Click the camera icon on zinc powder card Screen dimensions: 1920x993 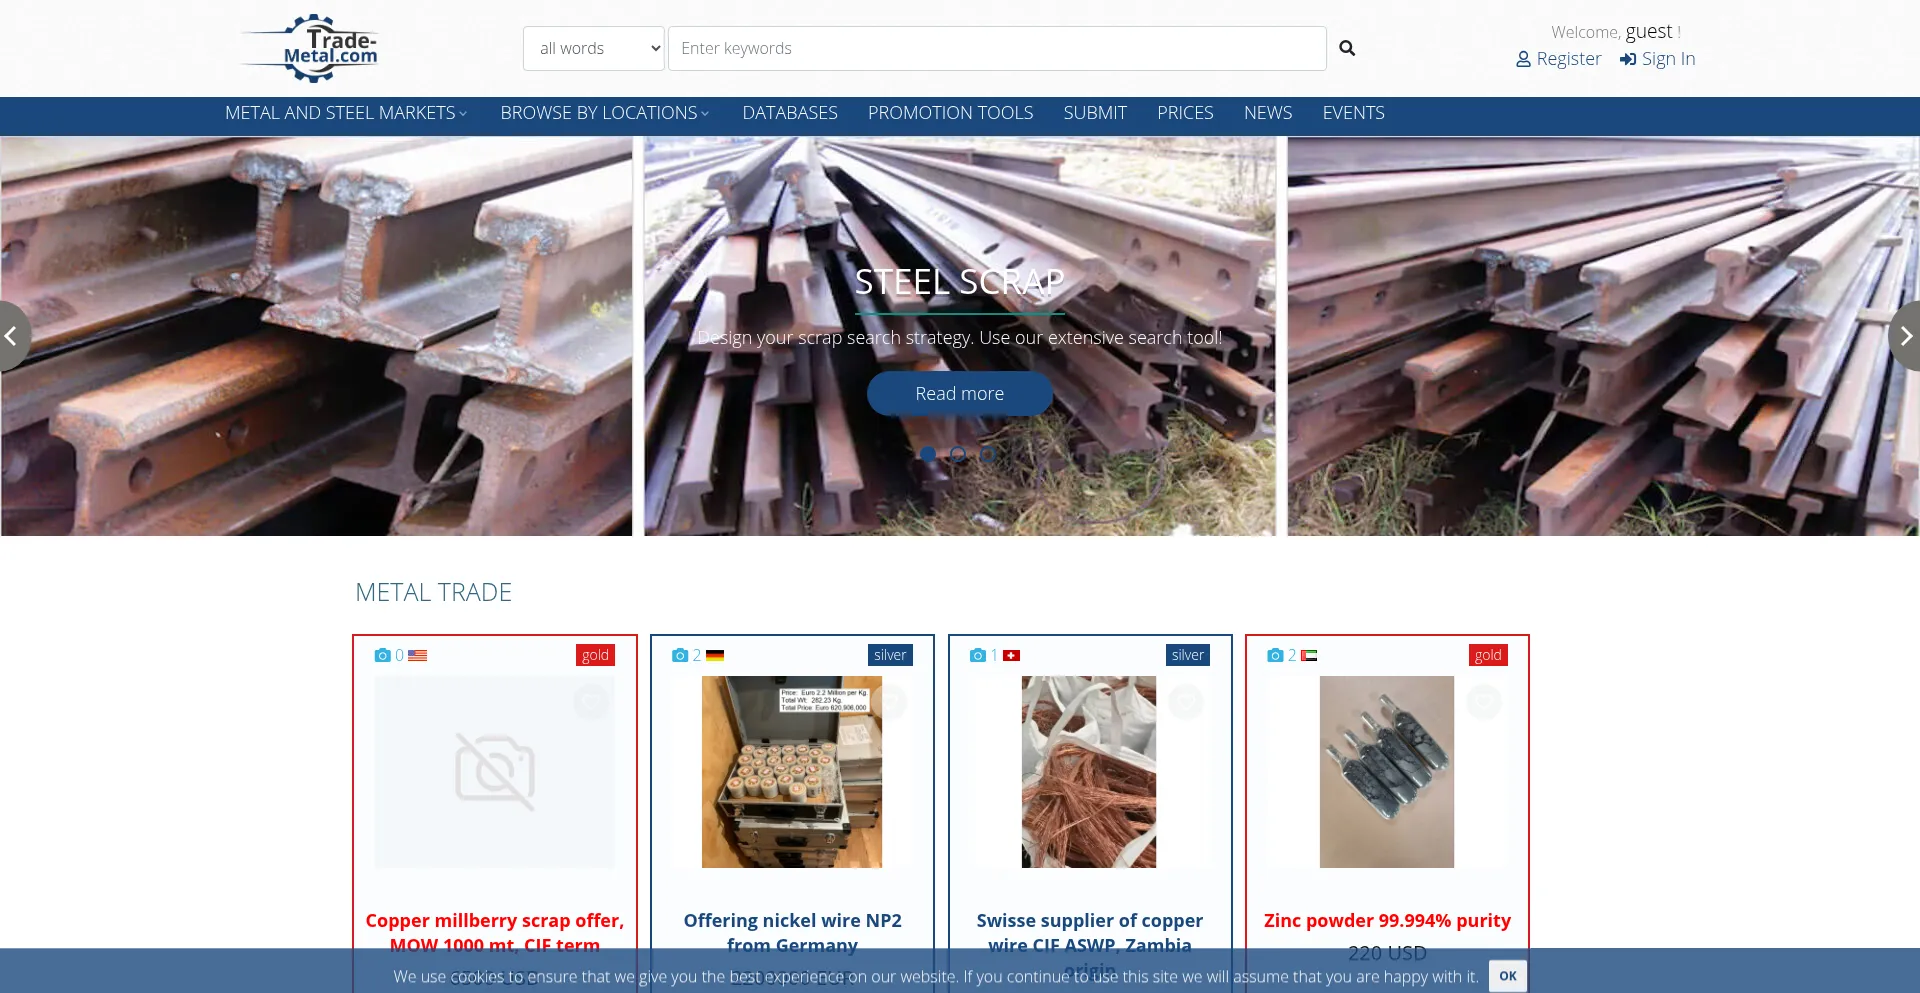1275,656
